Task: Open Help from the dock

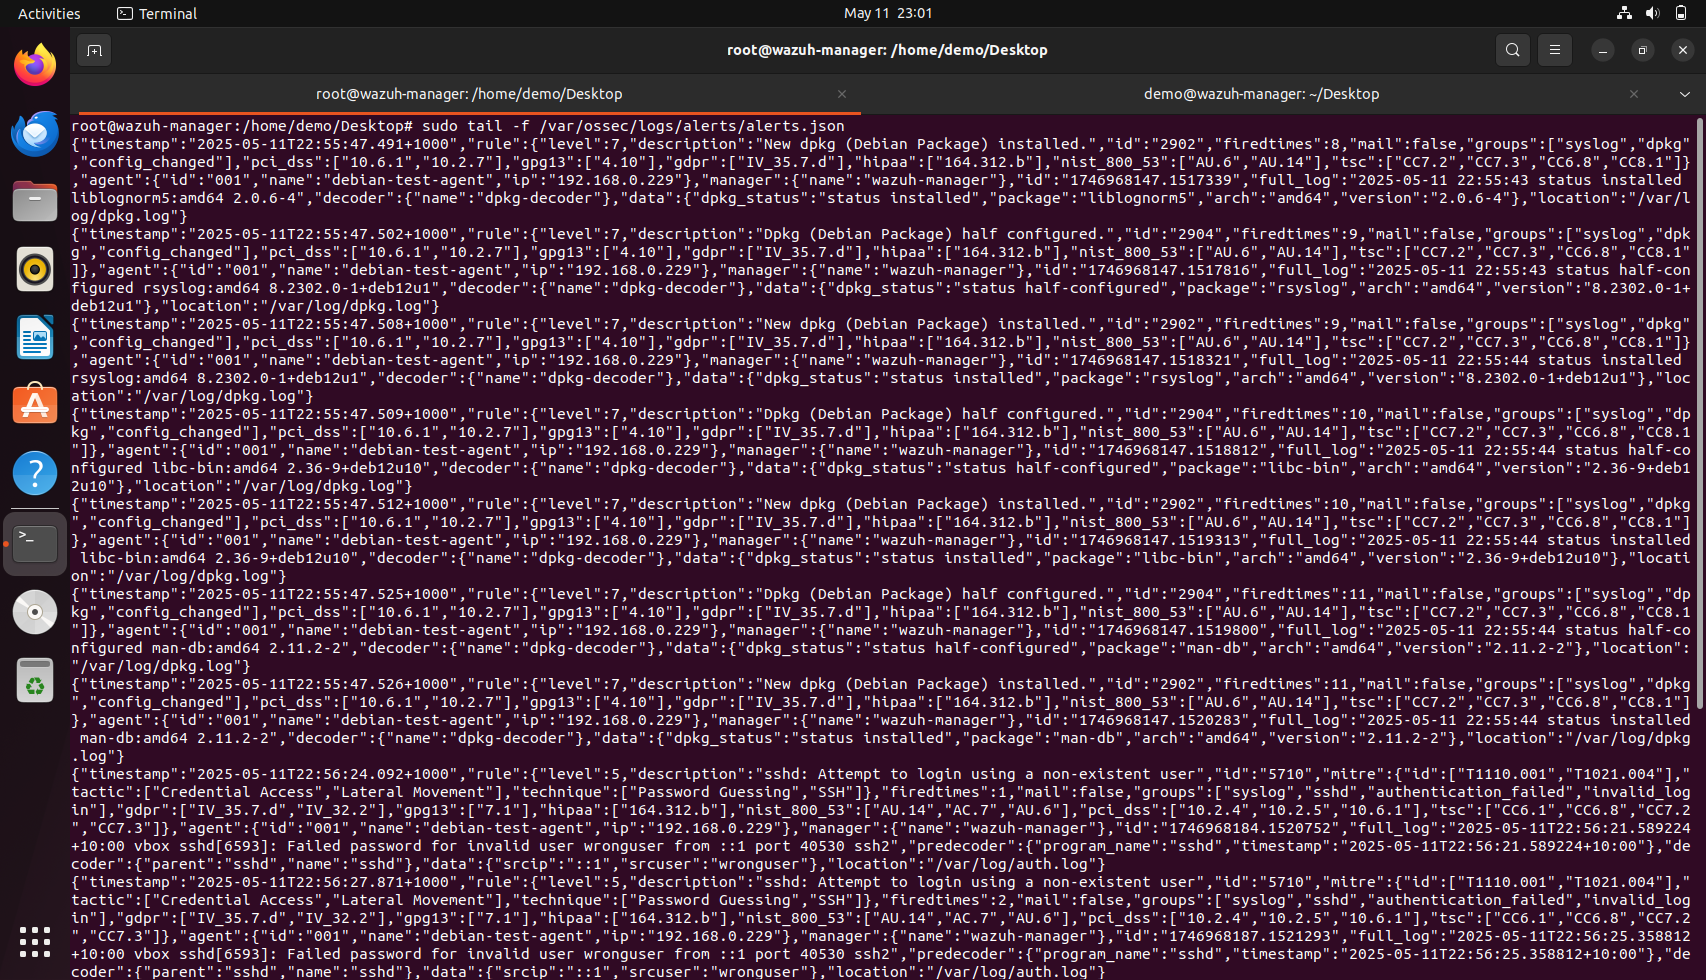Action: 35,473
